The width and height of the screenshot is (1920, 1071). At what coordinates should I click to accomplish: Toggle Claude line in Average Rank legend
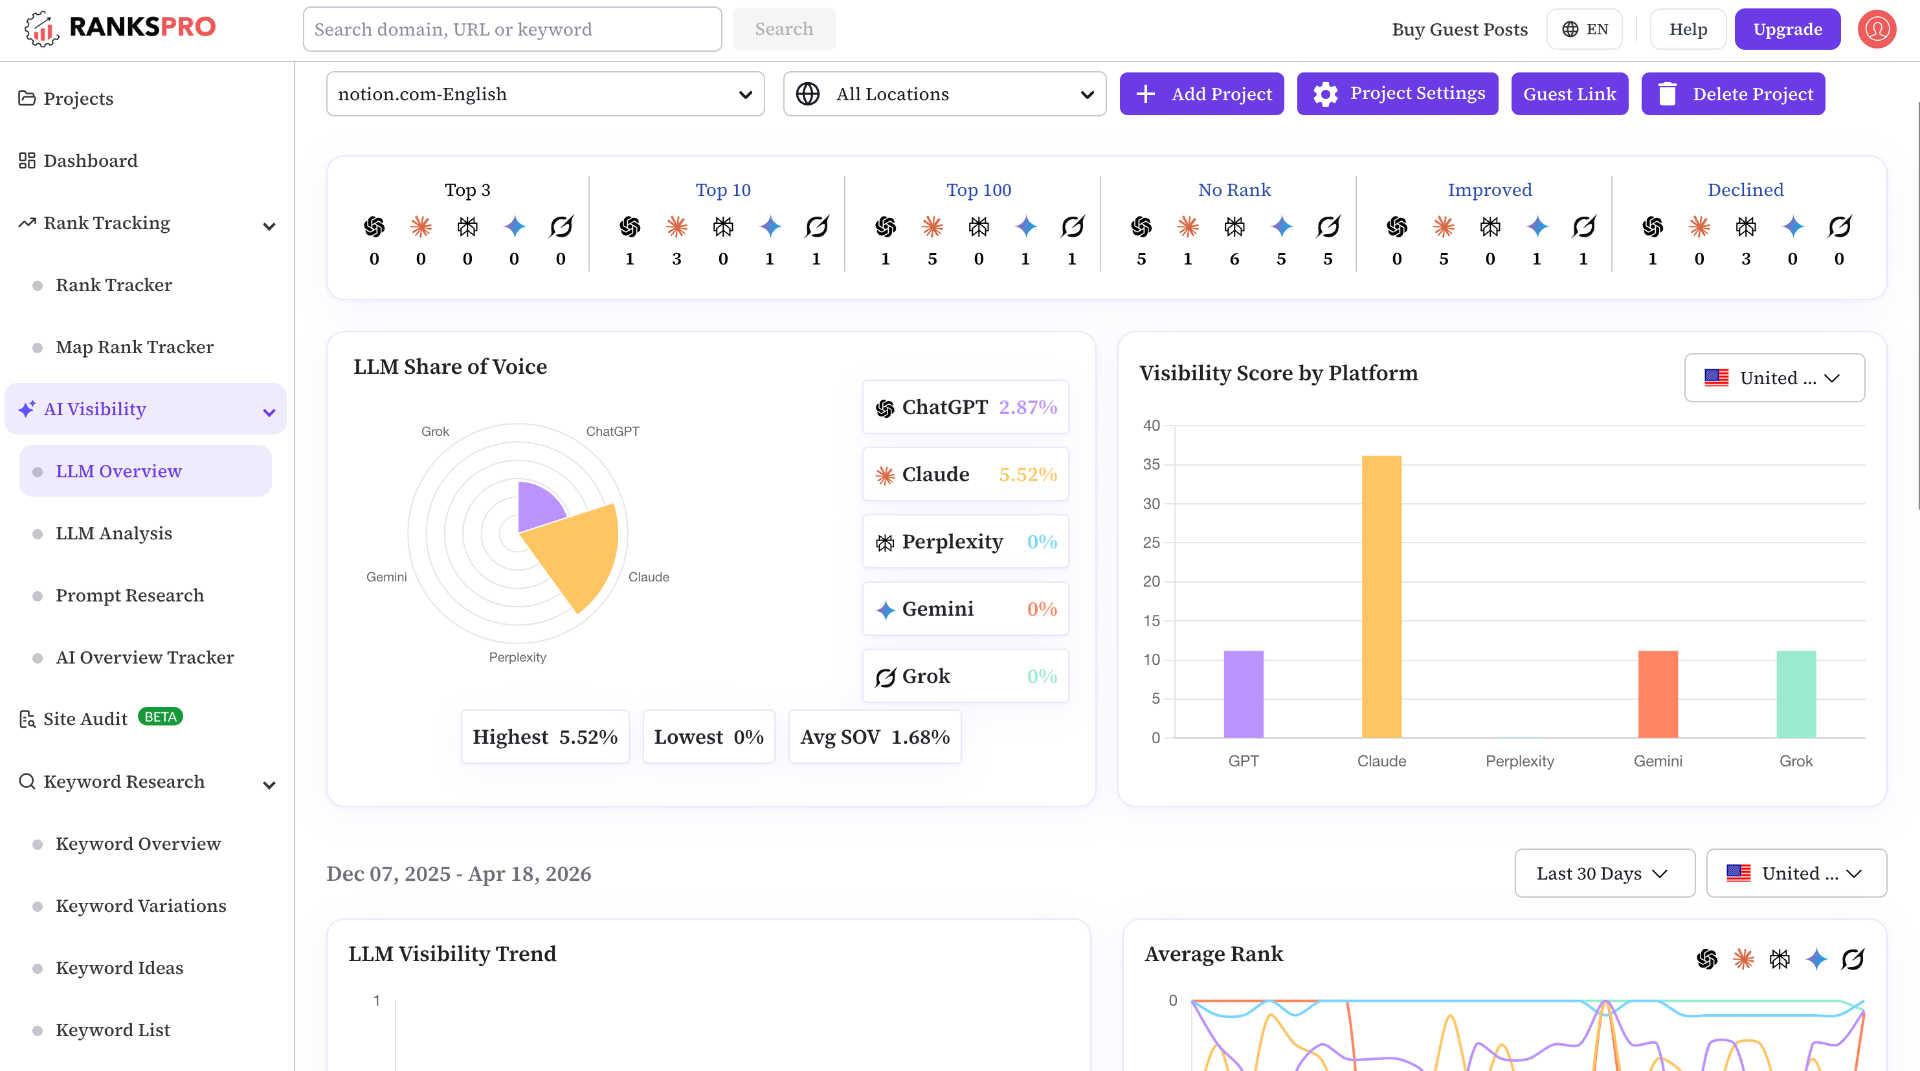coord(1743,959)
